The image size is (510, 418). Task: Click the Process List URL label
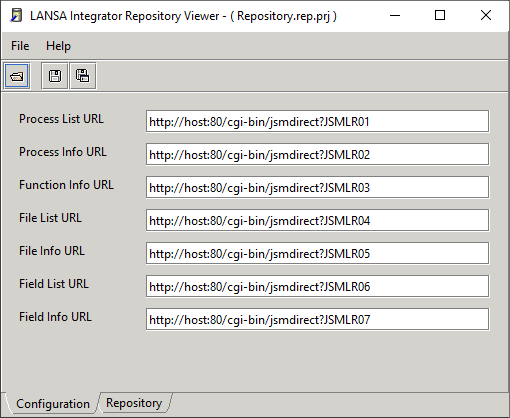[61, 119]
